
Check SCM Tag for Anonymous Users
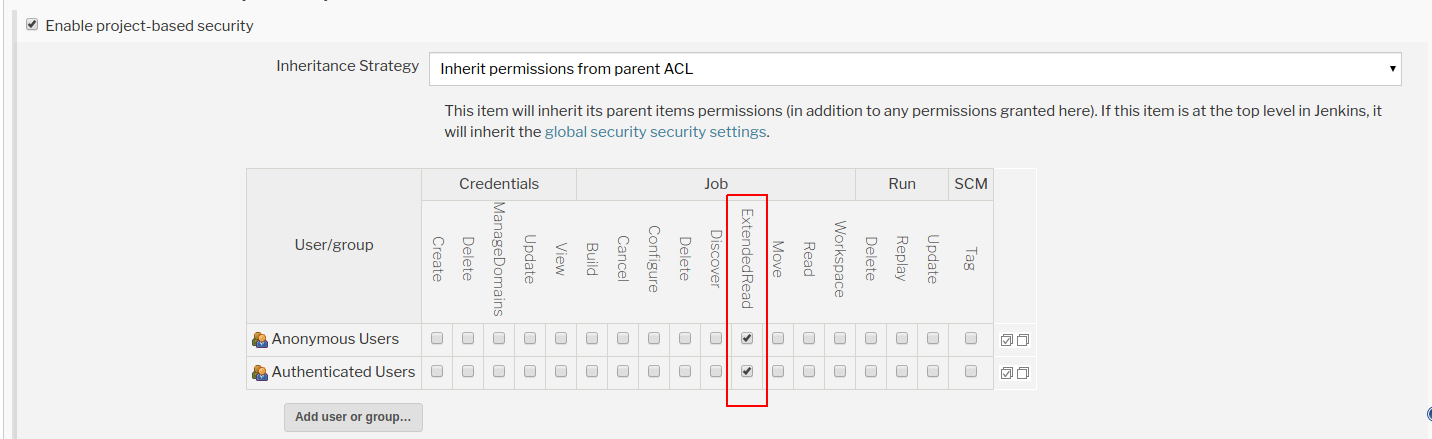pyautogui.click(x=971, y=339)
